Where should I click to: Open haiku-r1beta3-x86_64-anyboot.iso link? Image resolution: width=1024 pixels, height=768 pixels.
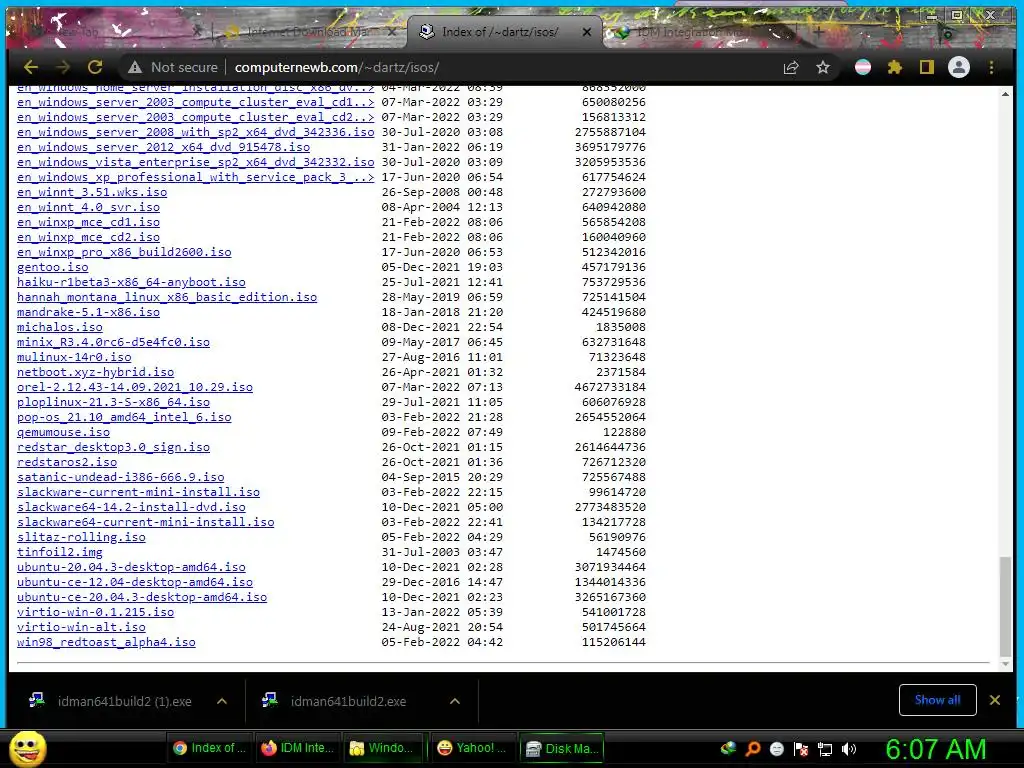pos(131,282)
